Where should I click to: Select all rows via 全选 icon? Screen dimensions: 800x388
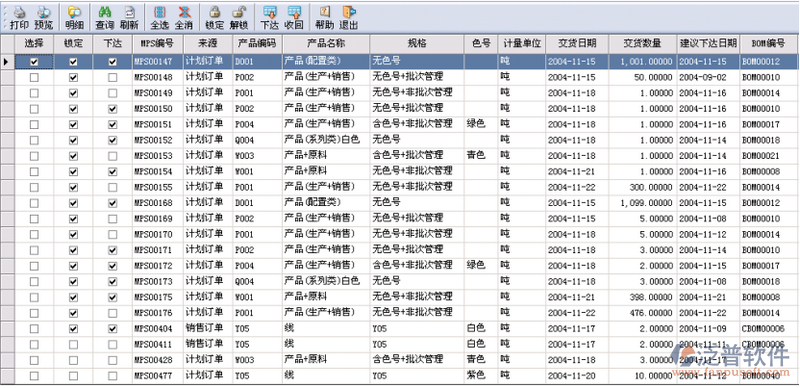(160, 17)
